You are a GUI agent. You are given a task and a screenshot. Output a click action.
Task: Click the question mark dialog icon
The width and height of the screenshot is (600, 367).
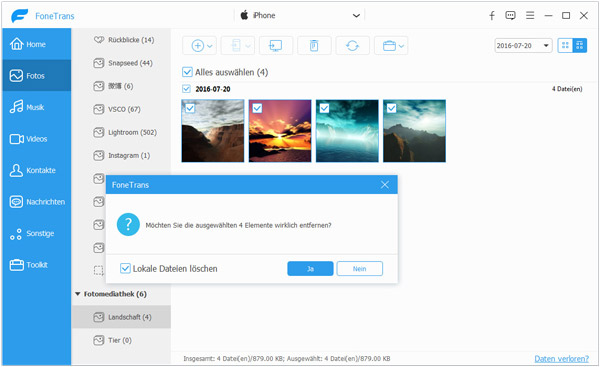coord(128,224)
